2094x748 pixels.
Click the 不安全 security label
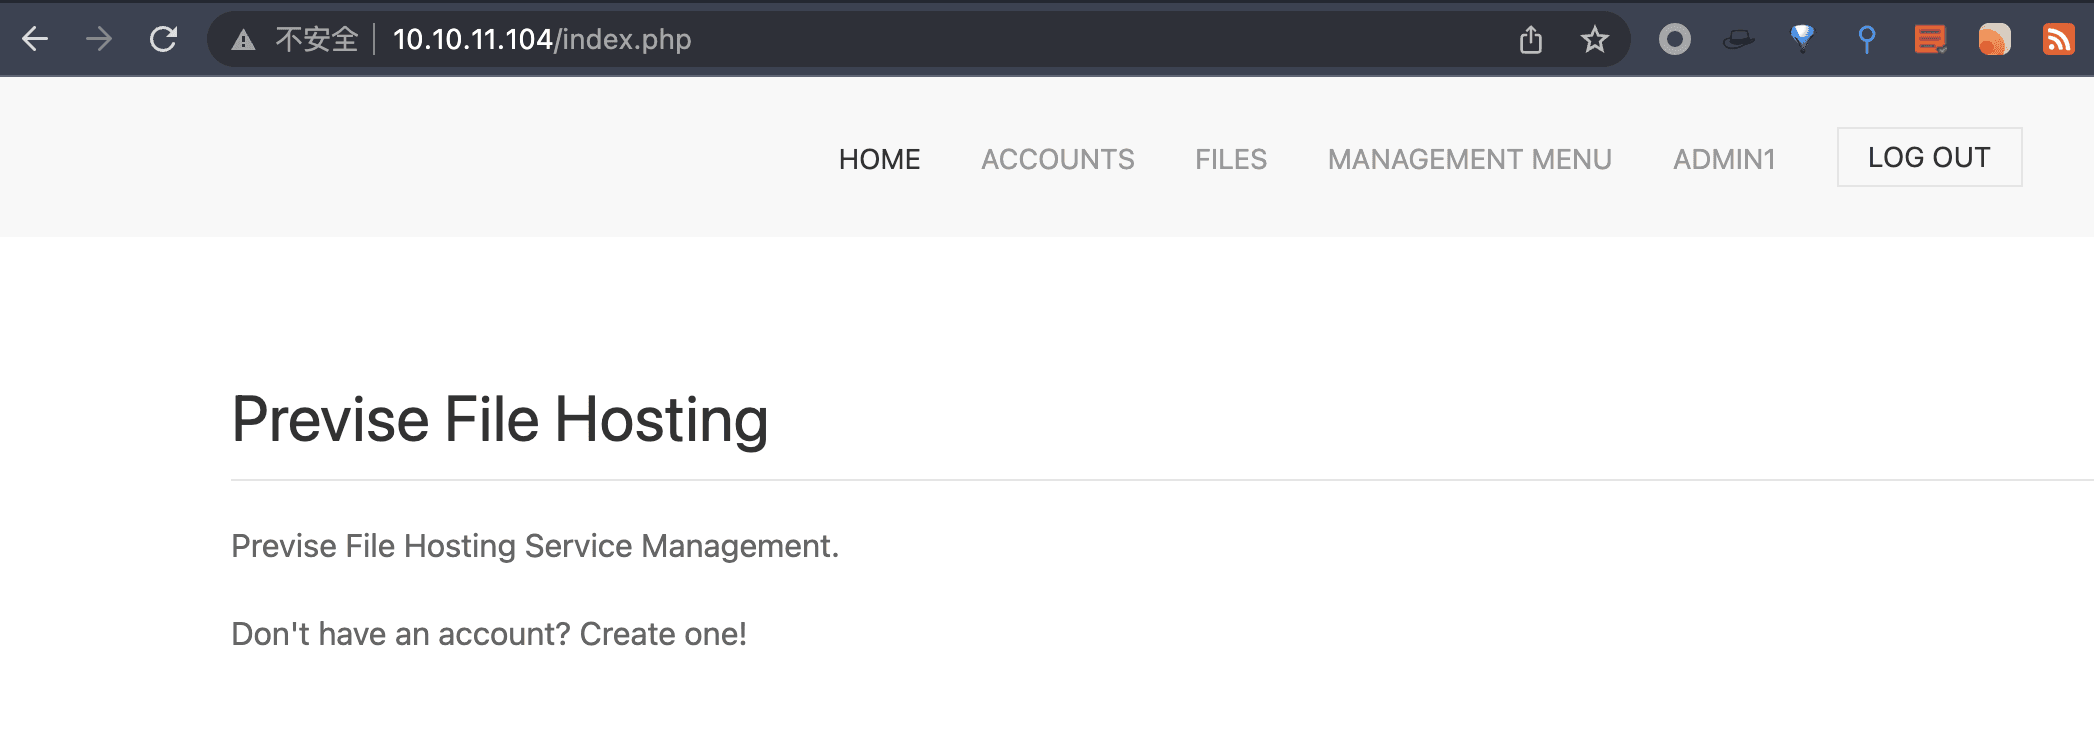tap(316, 39)
